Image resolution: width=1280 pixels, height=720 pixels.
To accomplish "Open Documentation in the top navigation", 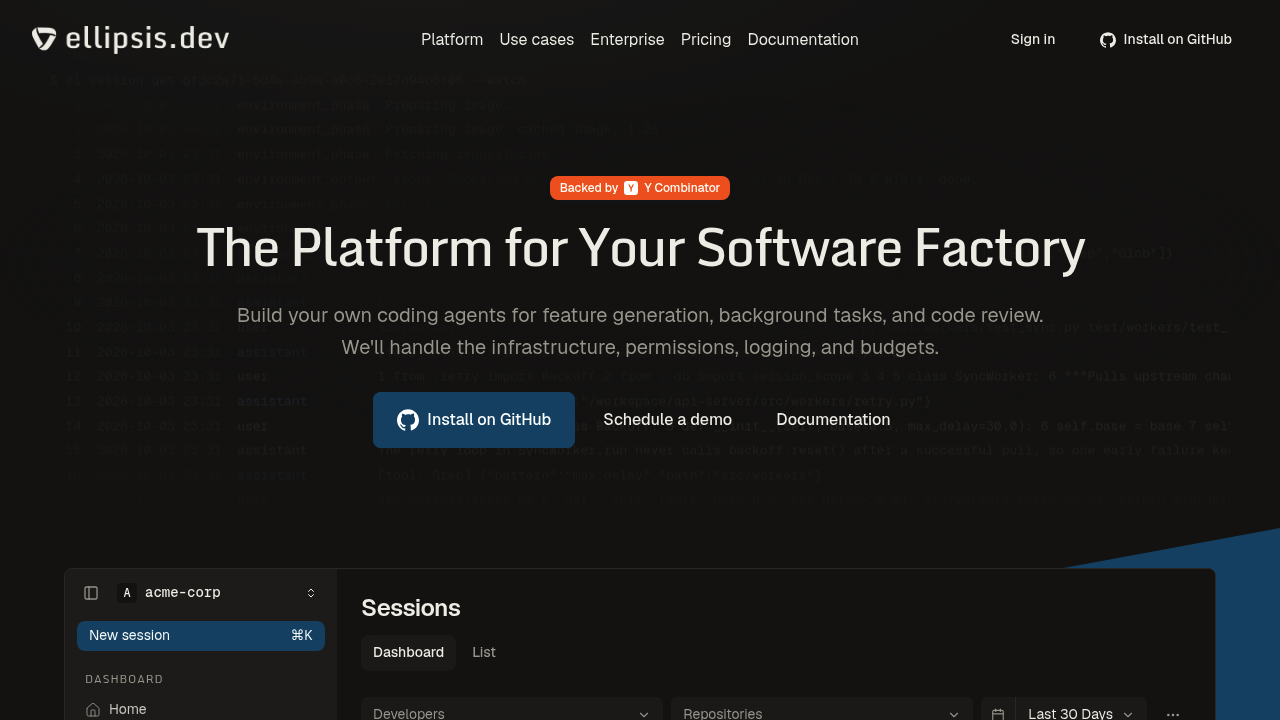I will (803, 39).
